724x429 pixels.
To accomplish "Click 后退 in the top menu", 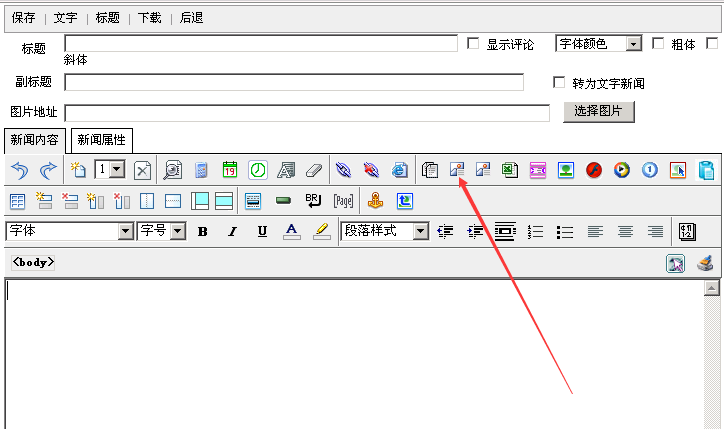I will pyautogui.click(x=192, y=18).
